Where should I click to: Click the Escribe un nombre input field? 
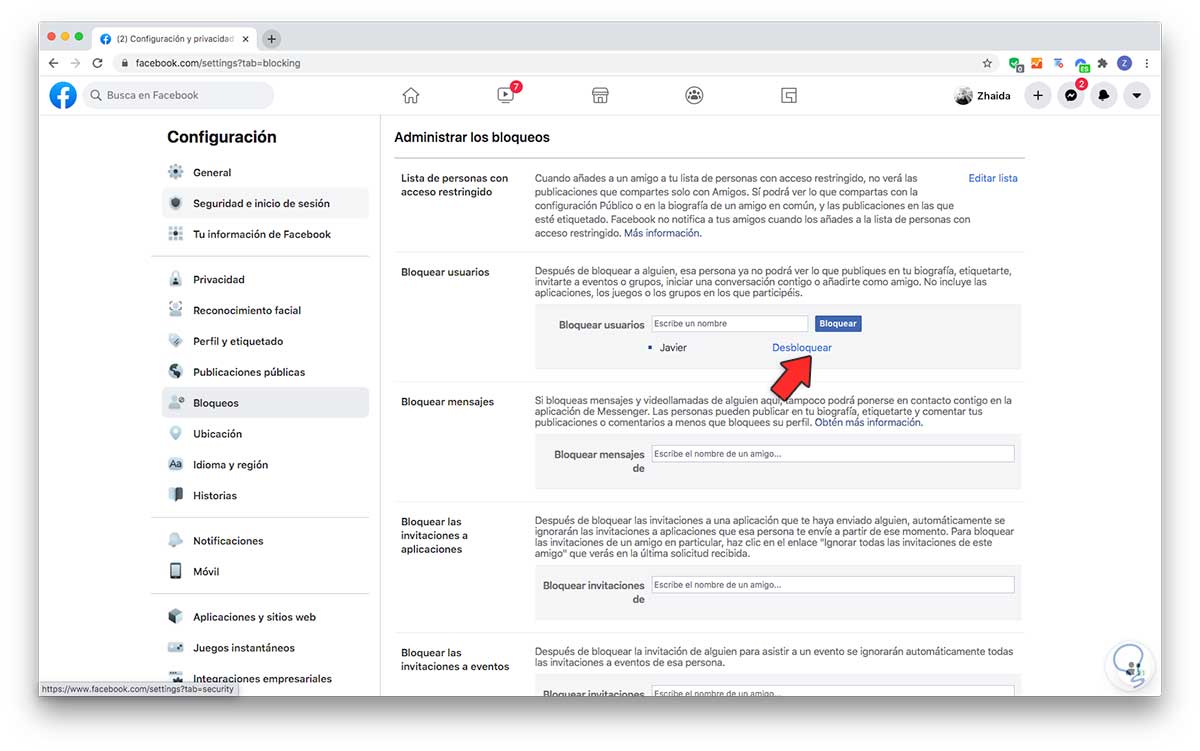tap(729, 323)
